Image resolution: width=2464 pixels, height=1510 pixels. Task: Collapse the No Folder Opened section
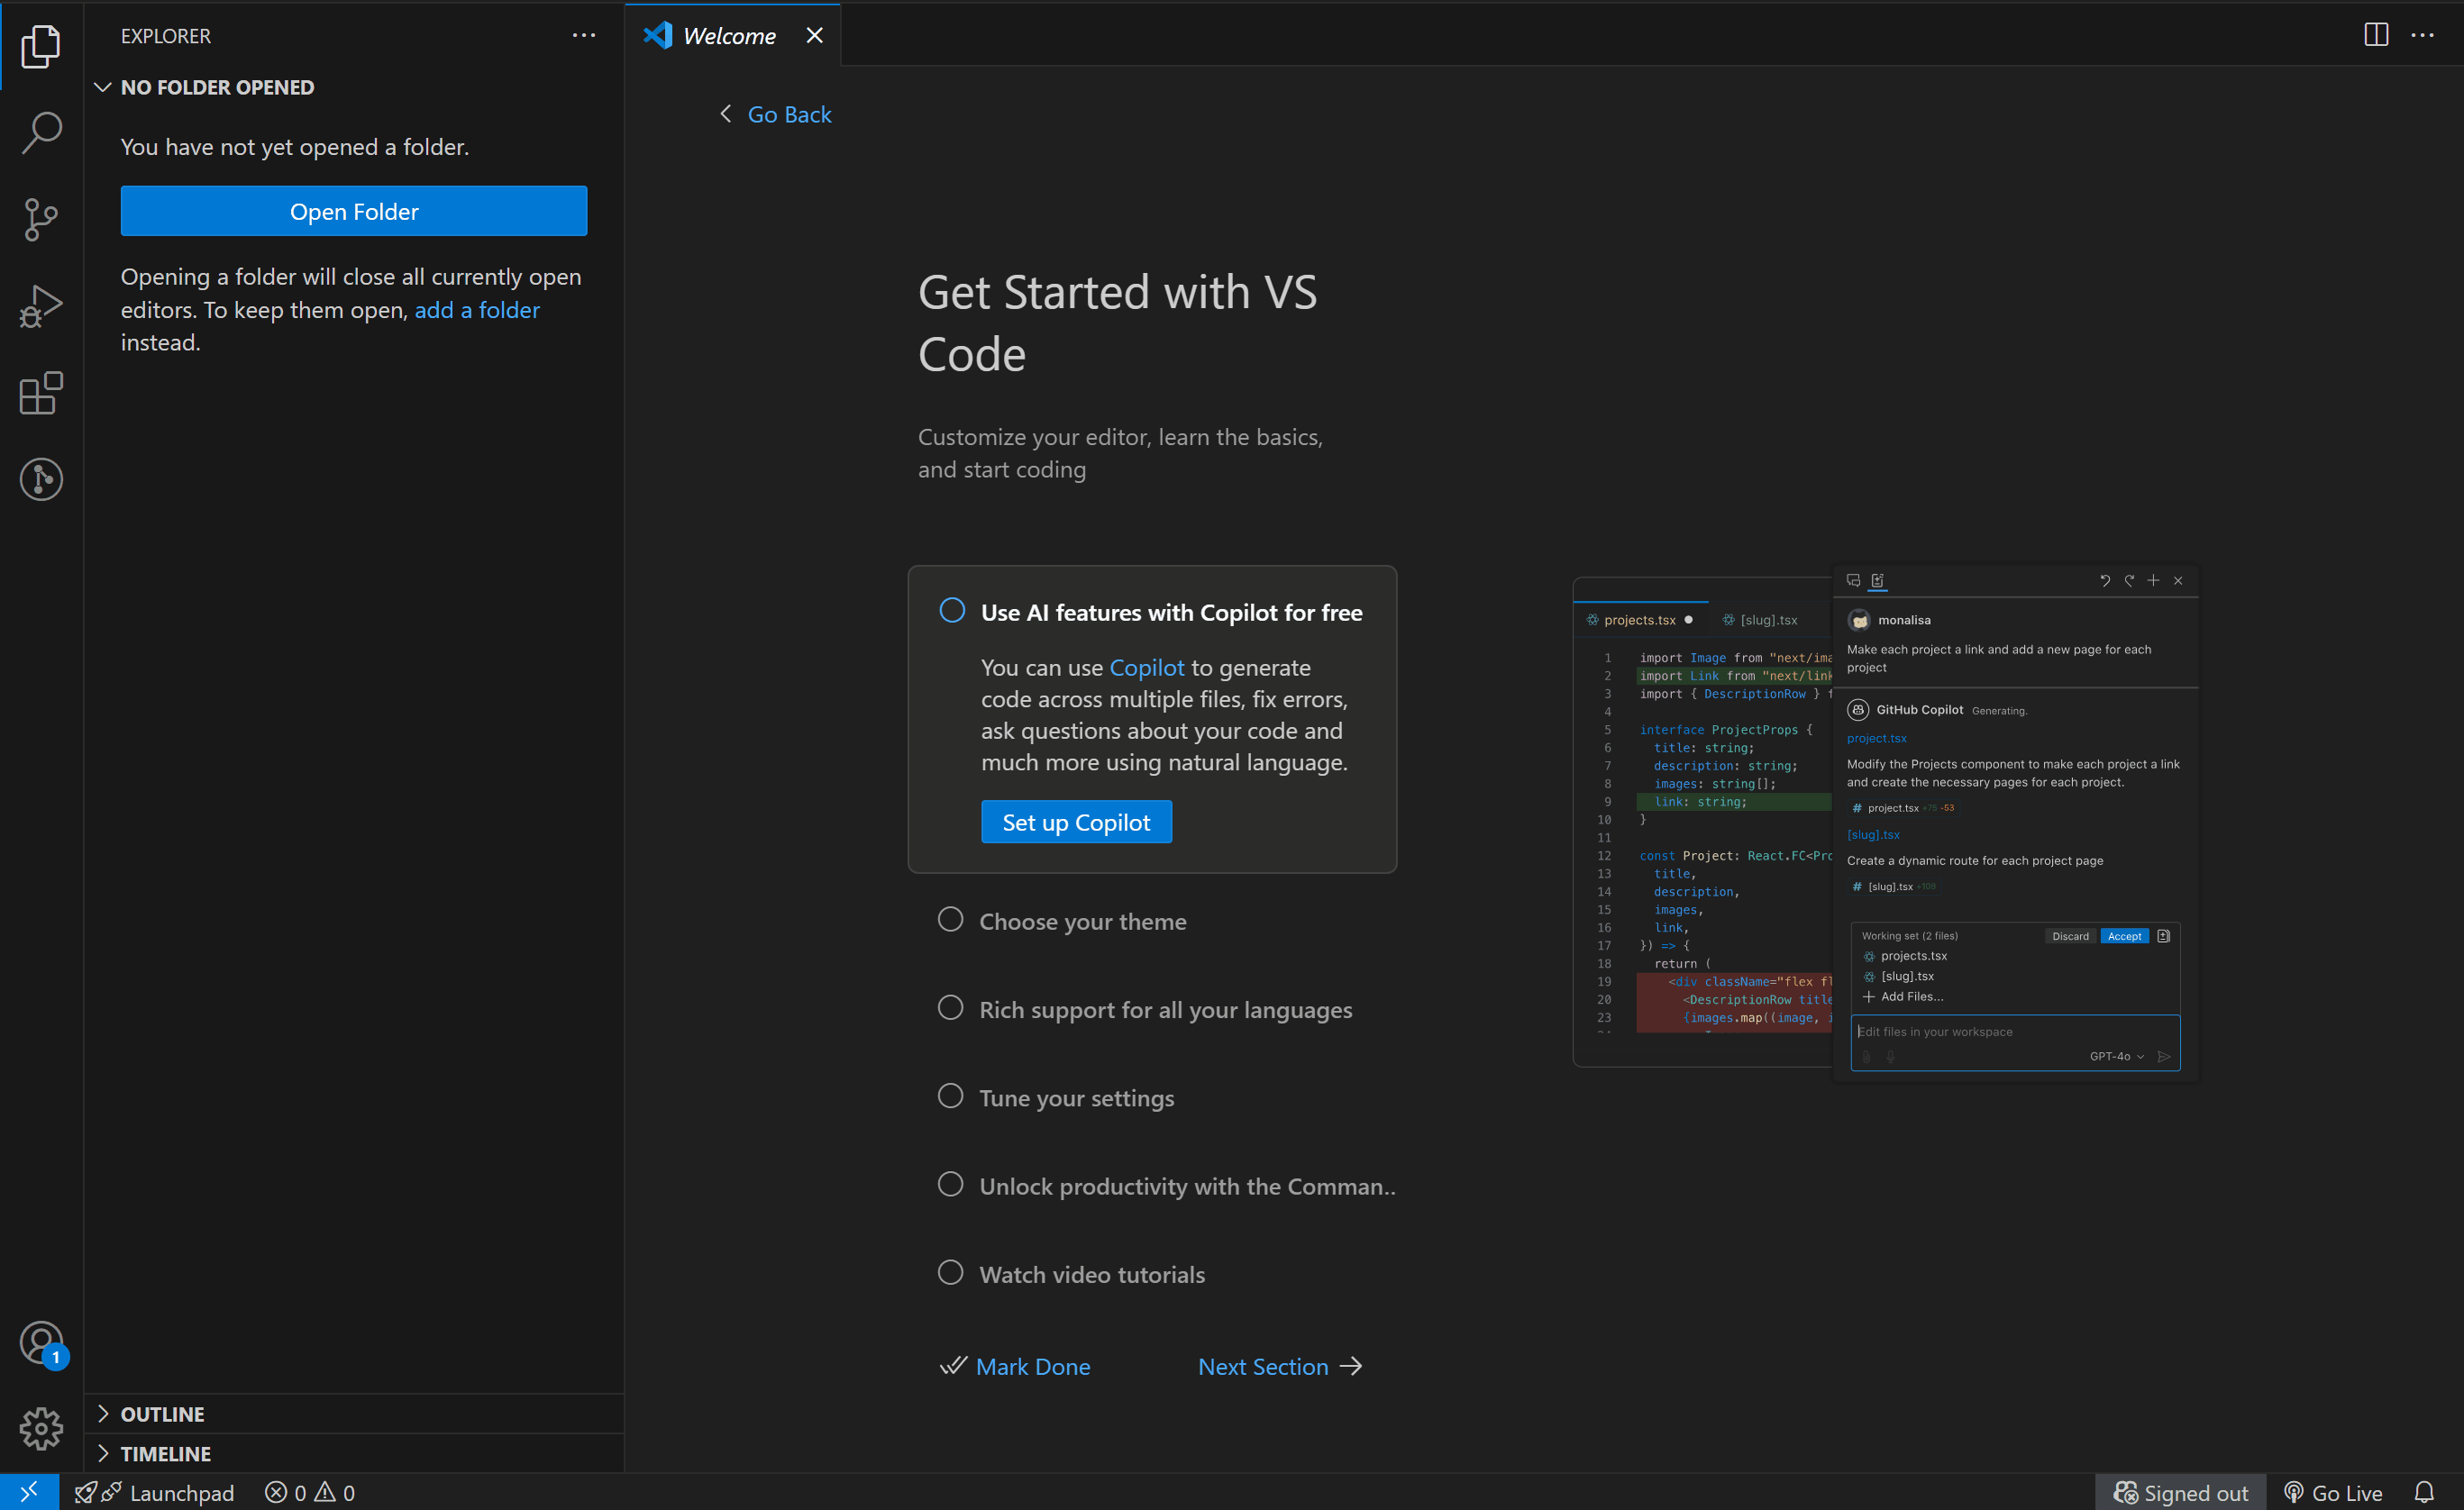pyautogui.click(x=354, y=87)
